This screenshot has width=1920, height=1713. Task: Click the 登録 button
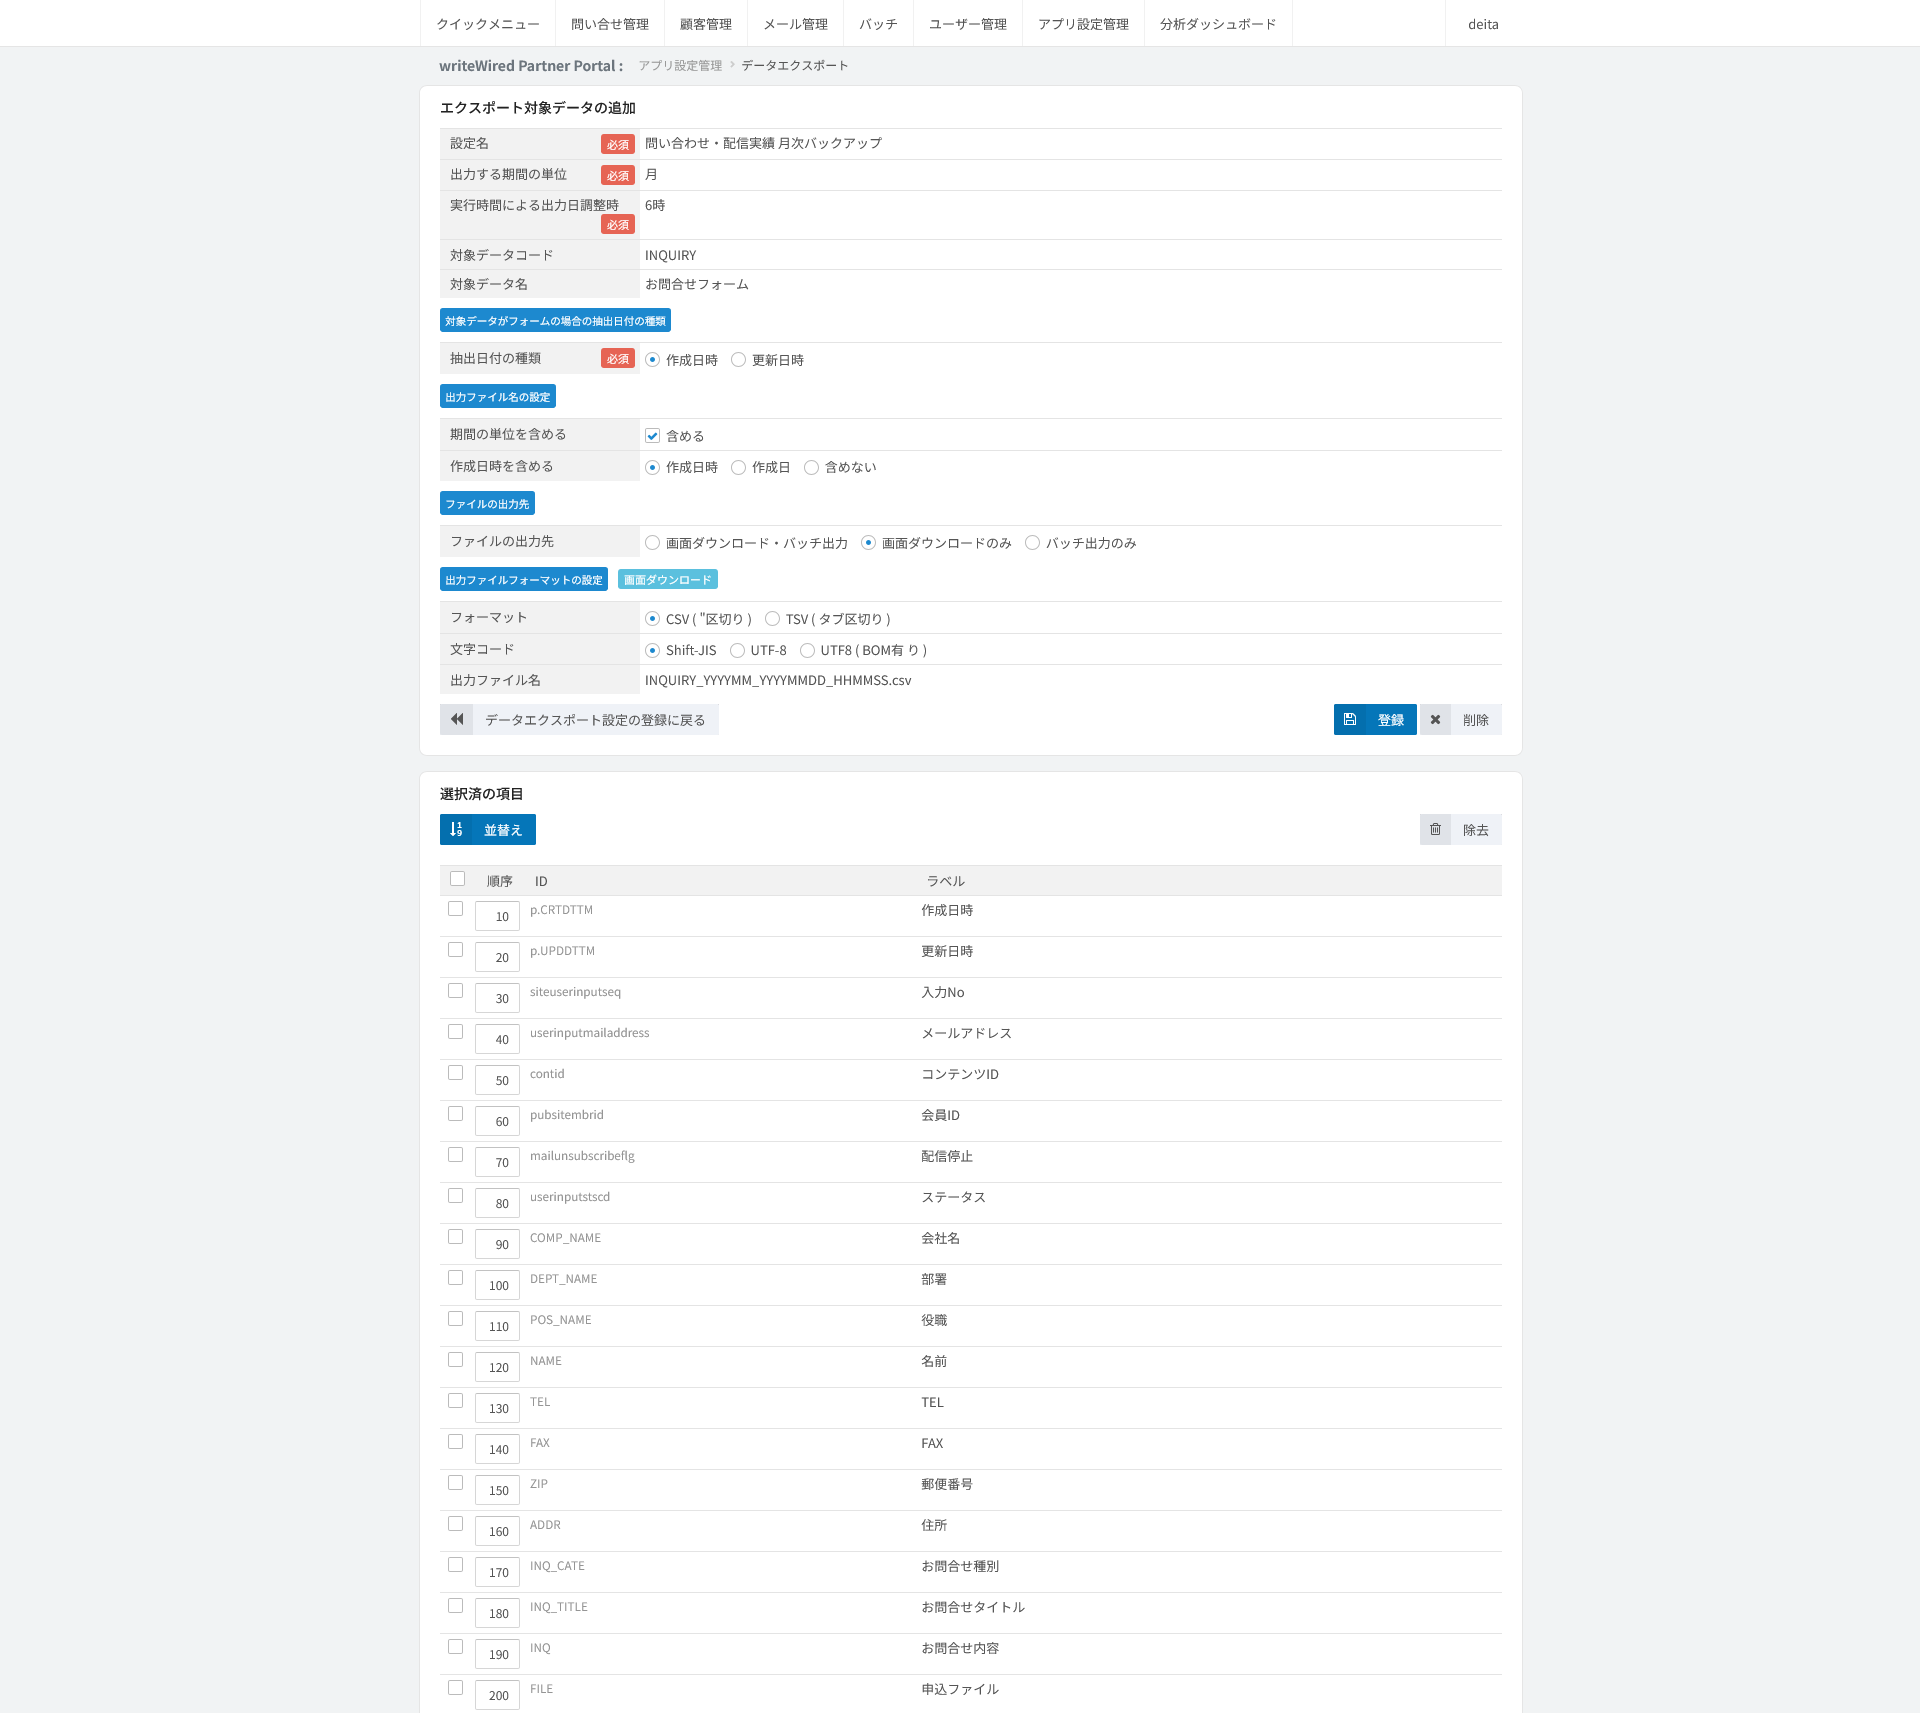[x=1375, y=719]
